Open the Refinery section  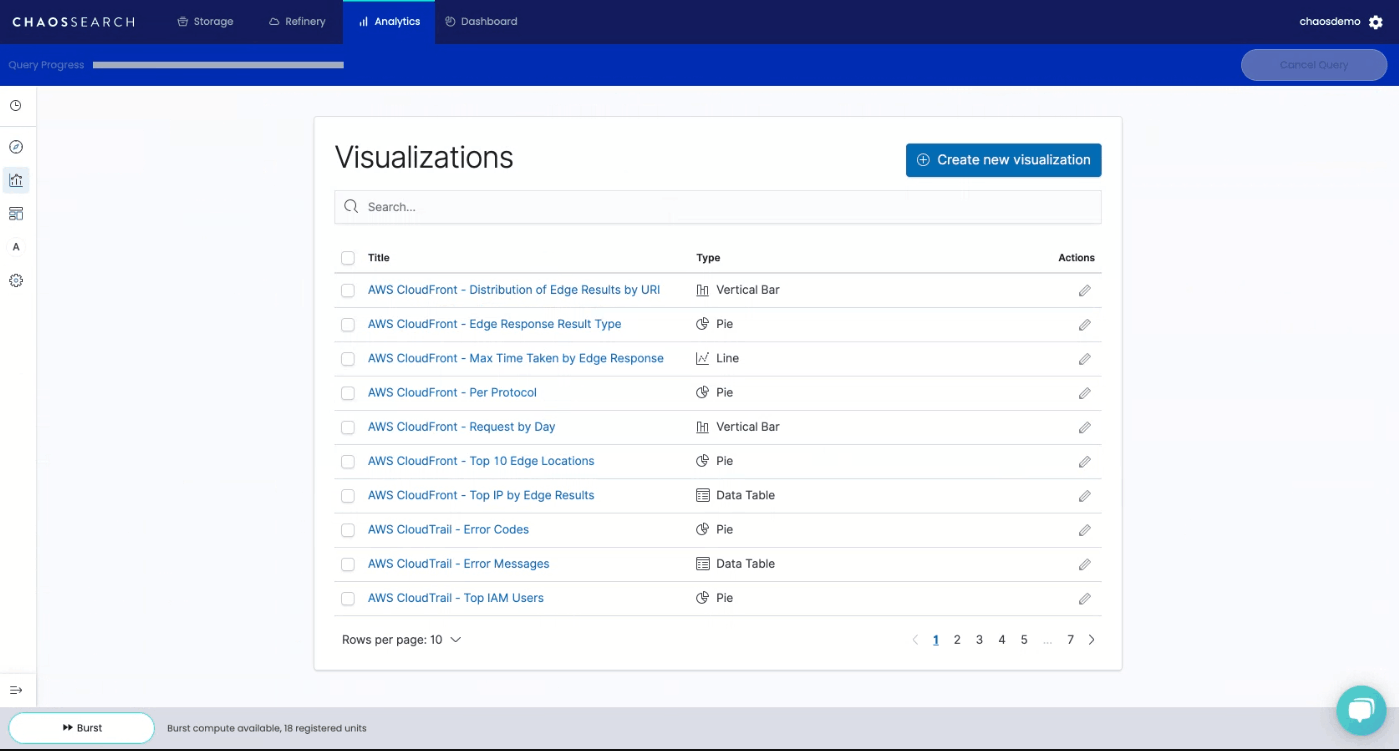click(x=296, y=21)
